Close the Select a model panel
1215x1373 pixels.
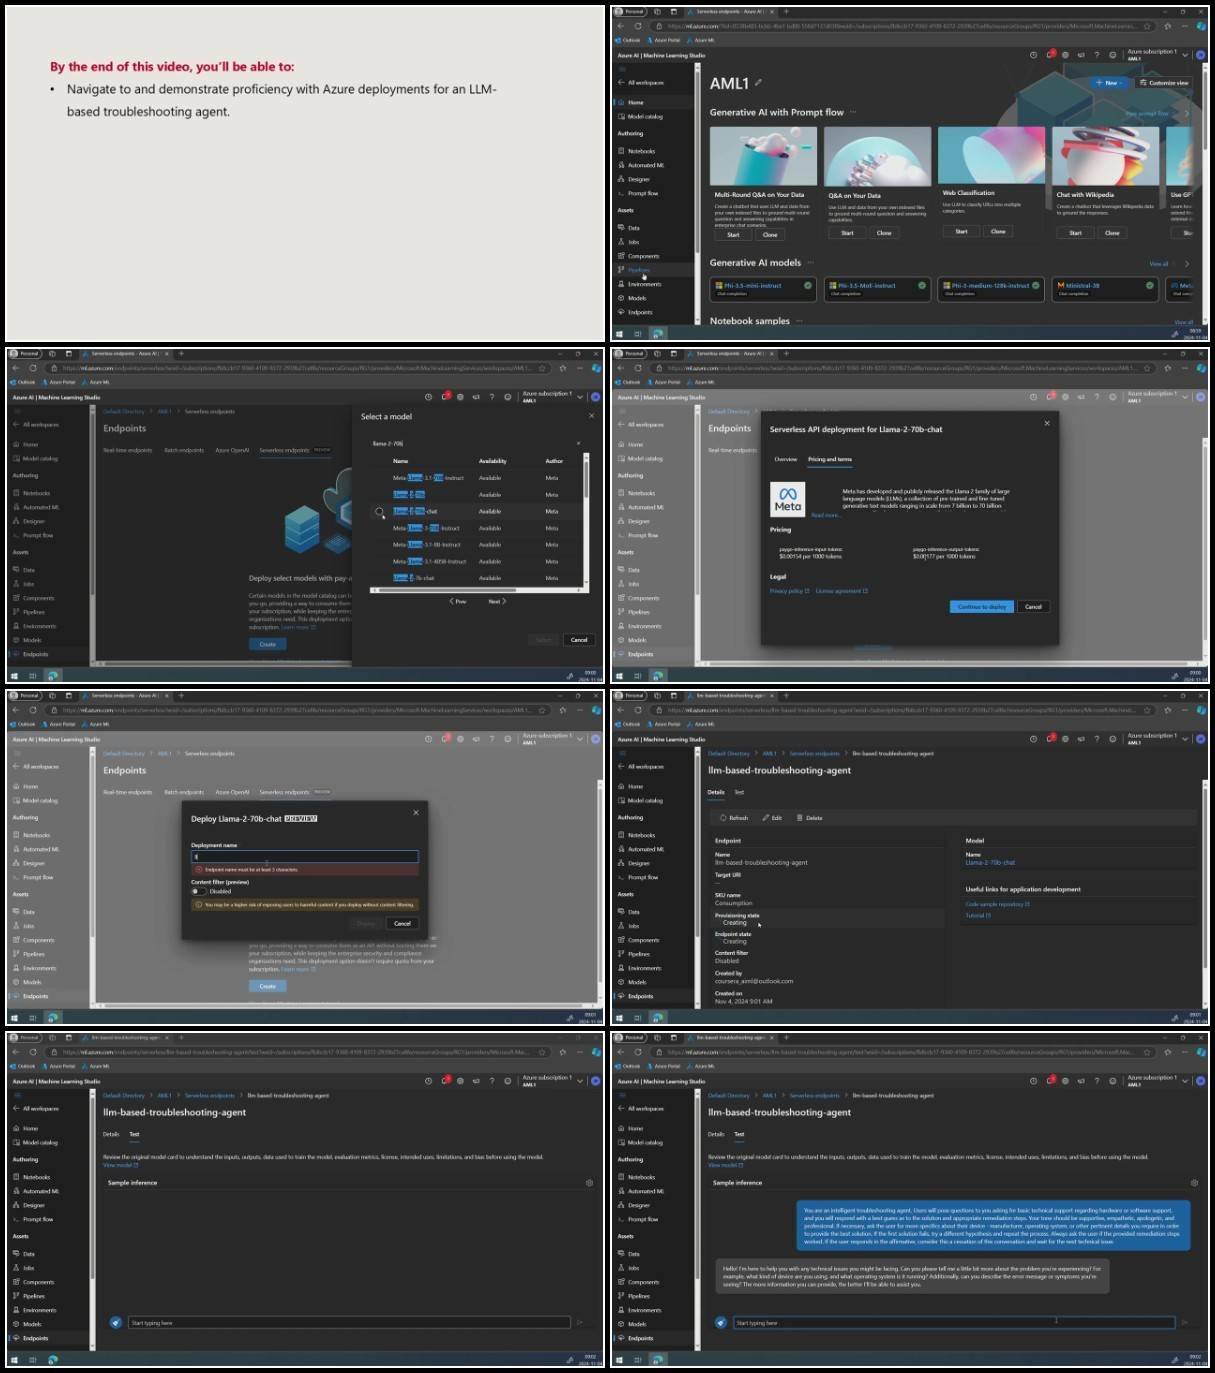point(591,416)
